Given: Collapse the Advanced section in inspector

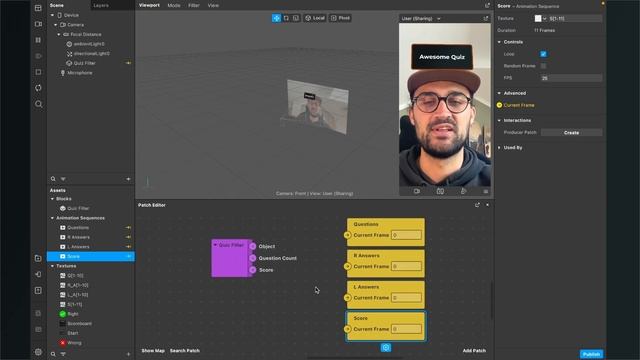Looking at the screenshot, I should point(499,93).
